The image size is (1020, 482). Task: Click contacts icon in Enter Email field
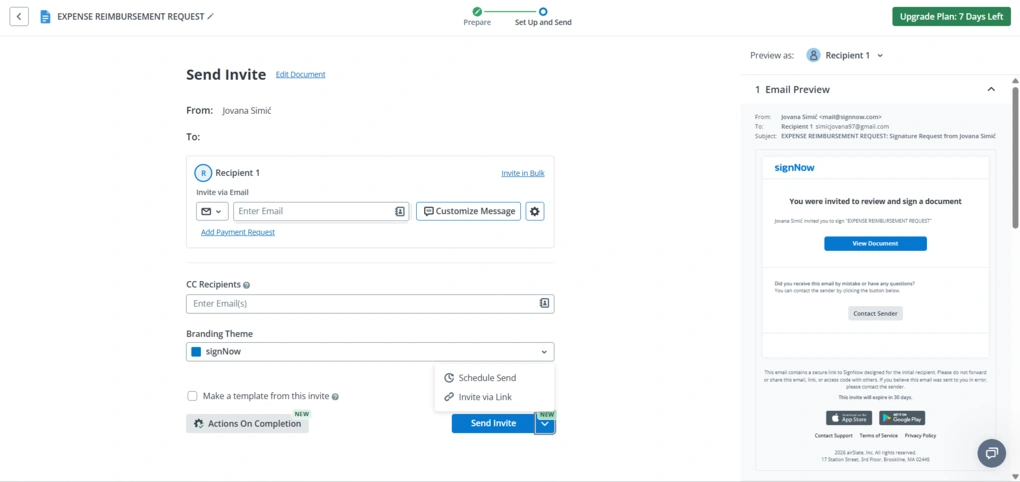click(400, 211)
